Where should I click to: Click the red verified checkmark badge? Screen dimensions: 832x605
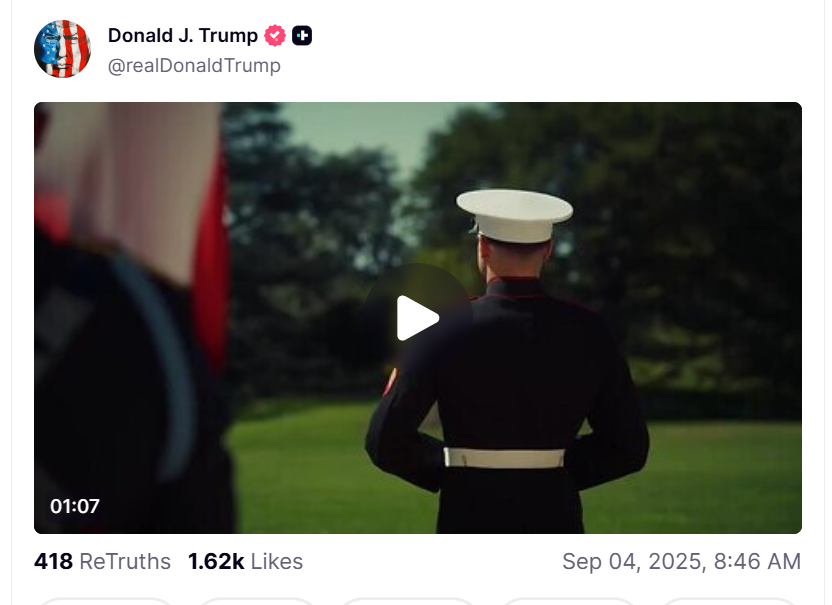coord(275,36)
